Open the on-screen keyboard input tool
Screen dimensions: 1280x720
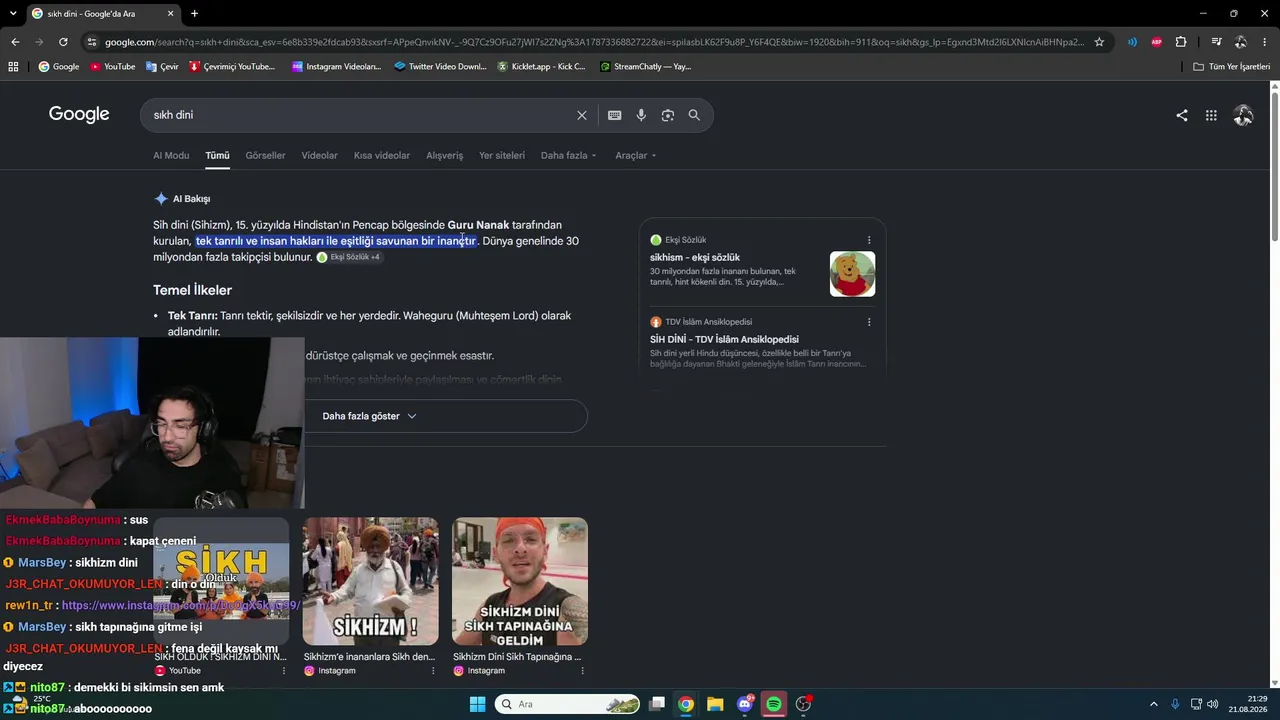[x=615, y=115]
